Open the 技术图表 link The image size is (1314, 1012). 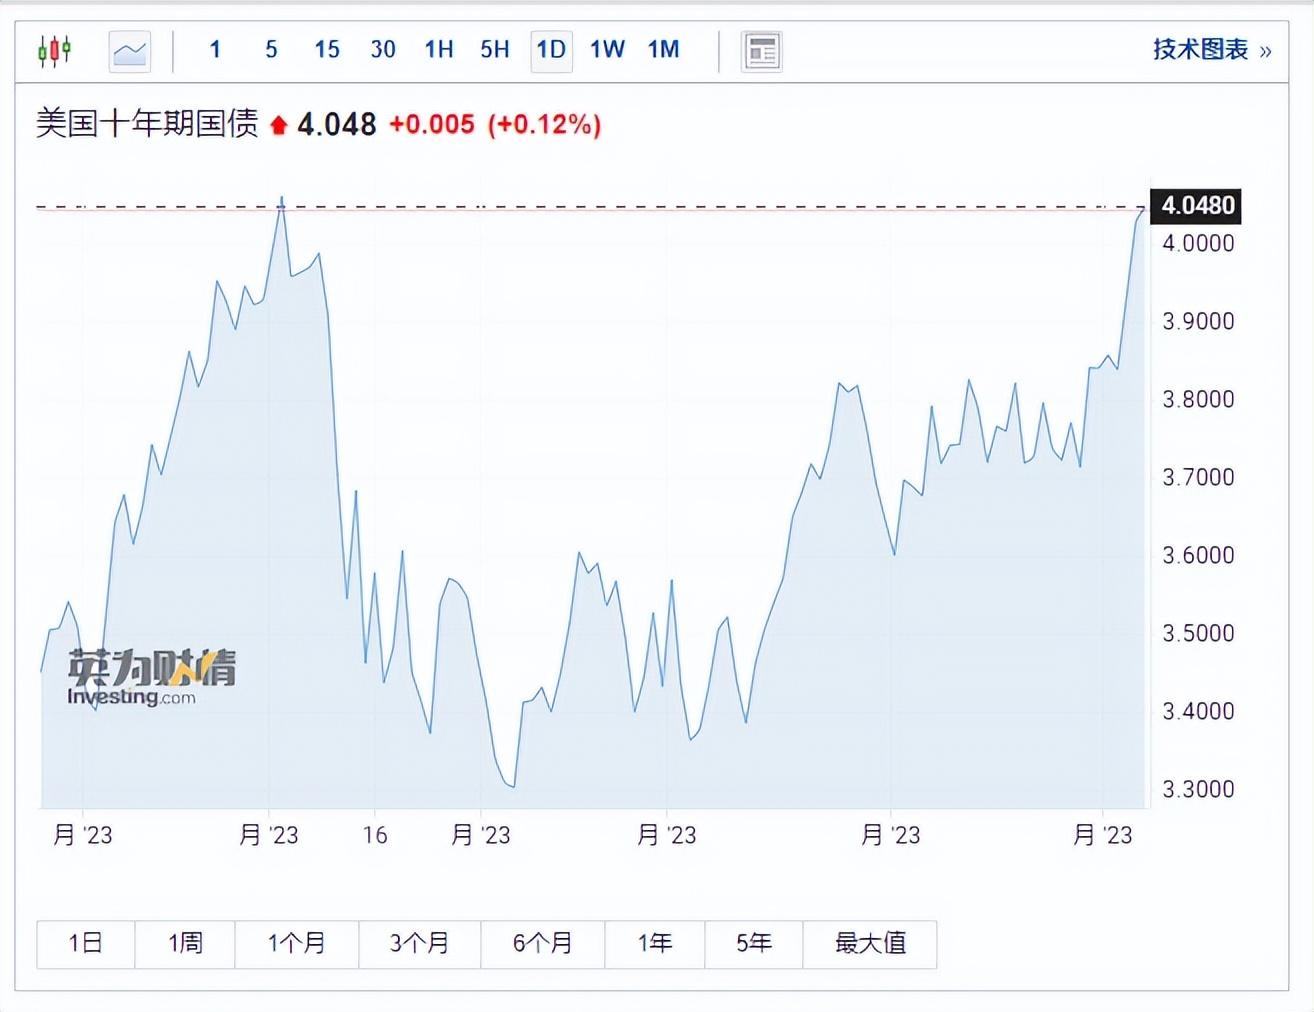pyautogui.click(x=1201, y=49)
